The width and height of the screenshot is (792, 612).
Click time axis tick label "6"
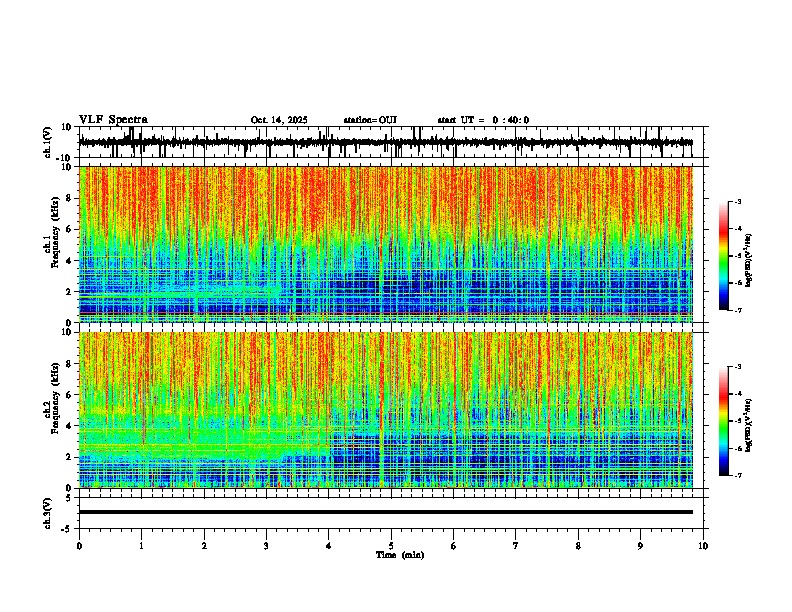pos(454,546)
